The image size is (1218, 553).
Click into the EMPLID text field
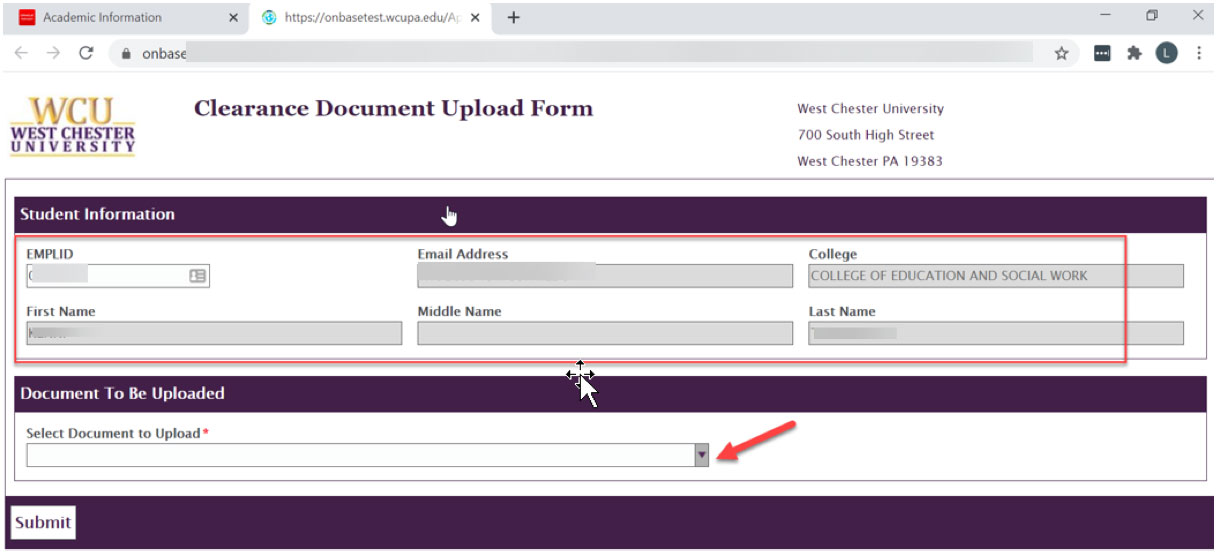click(x=105, y=276)
